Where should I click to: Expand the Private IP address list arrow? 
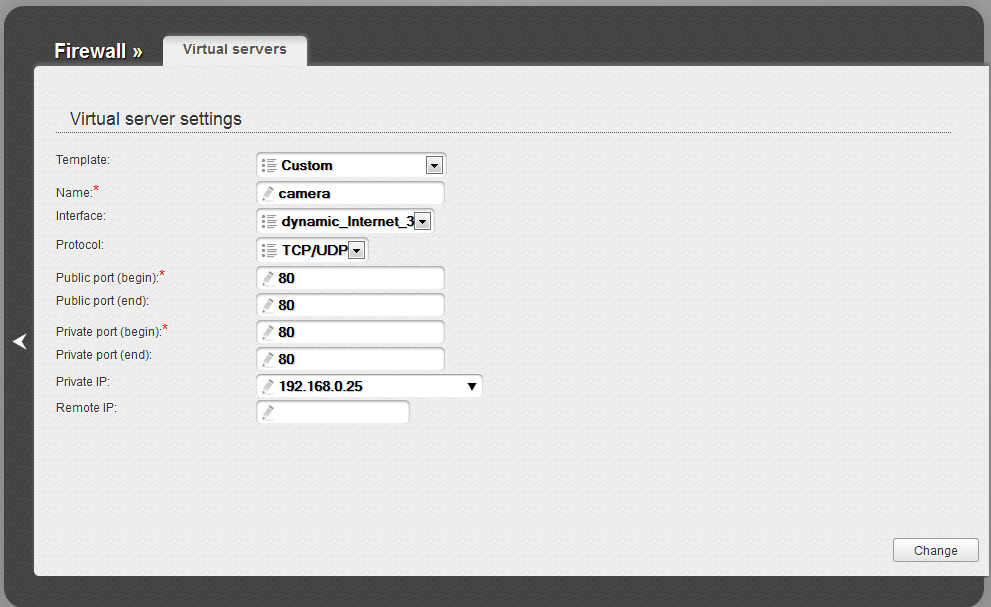tap(471, 386)
